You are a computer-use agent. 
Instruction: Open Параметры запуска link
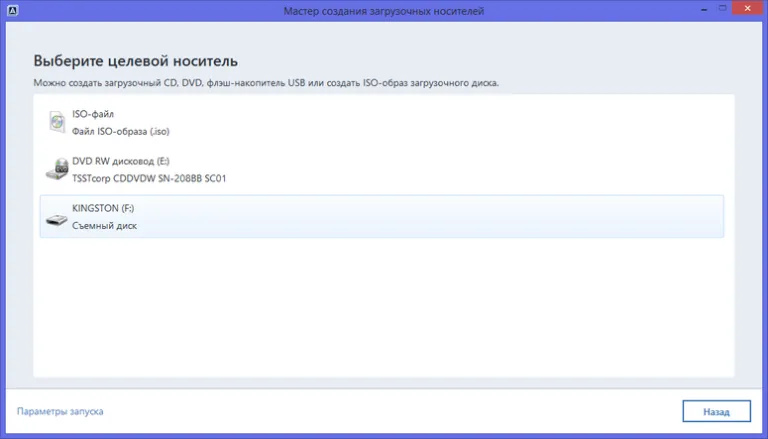(x=60, y=411)
